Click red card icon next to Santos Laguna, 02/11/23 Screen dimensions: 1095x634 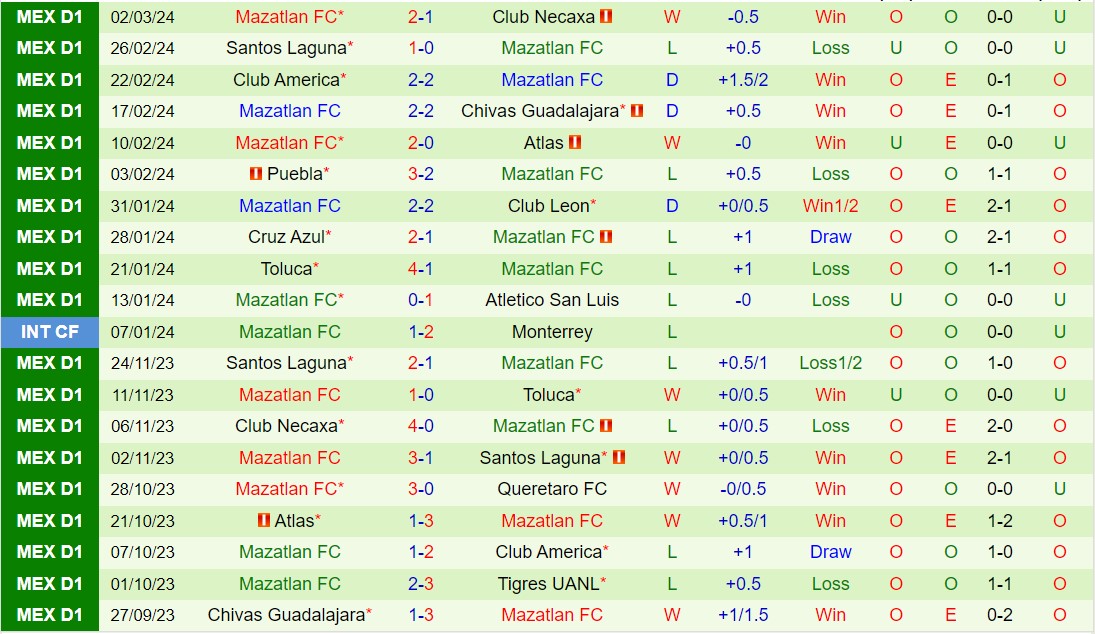(x=619, y=458)
